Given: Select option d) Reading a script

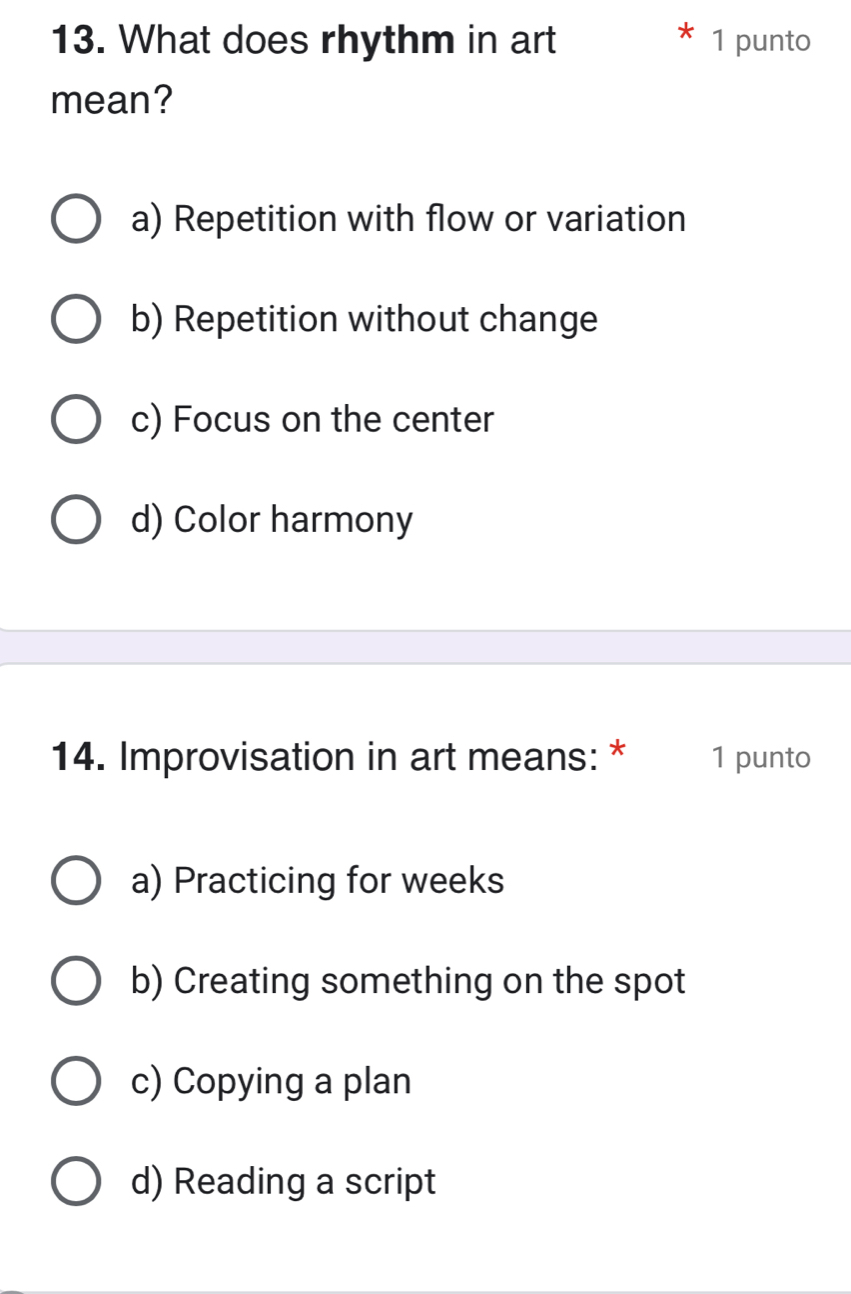Looking at the screenshot, I should point(75,1181).
